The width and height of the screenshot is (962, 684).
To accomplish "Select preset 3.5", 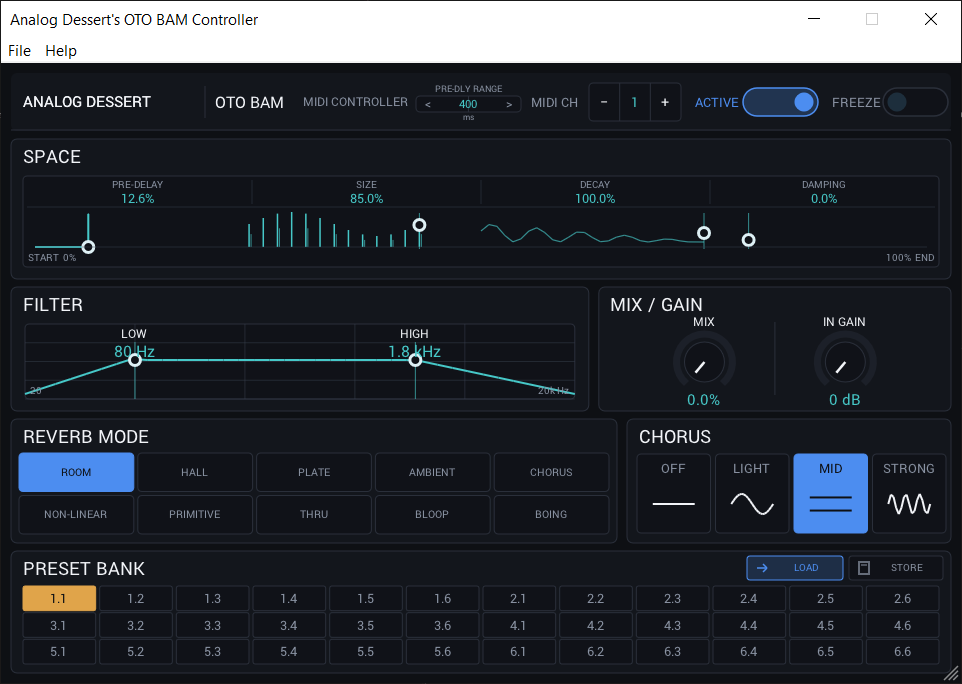I will tap(366, 626).
